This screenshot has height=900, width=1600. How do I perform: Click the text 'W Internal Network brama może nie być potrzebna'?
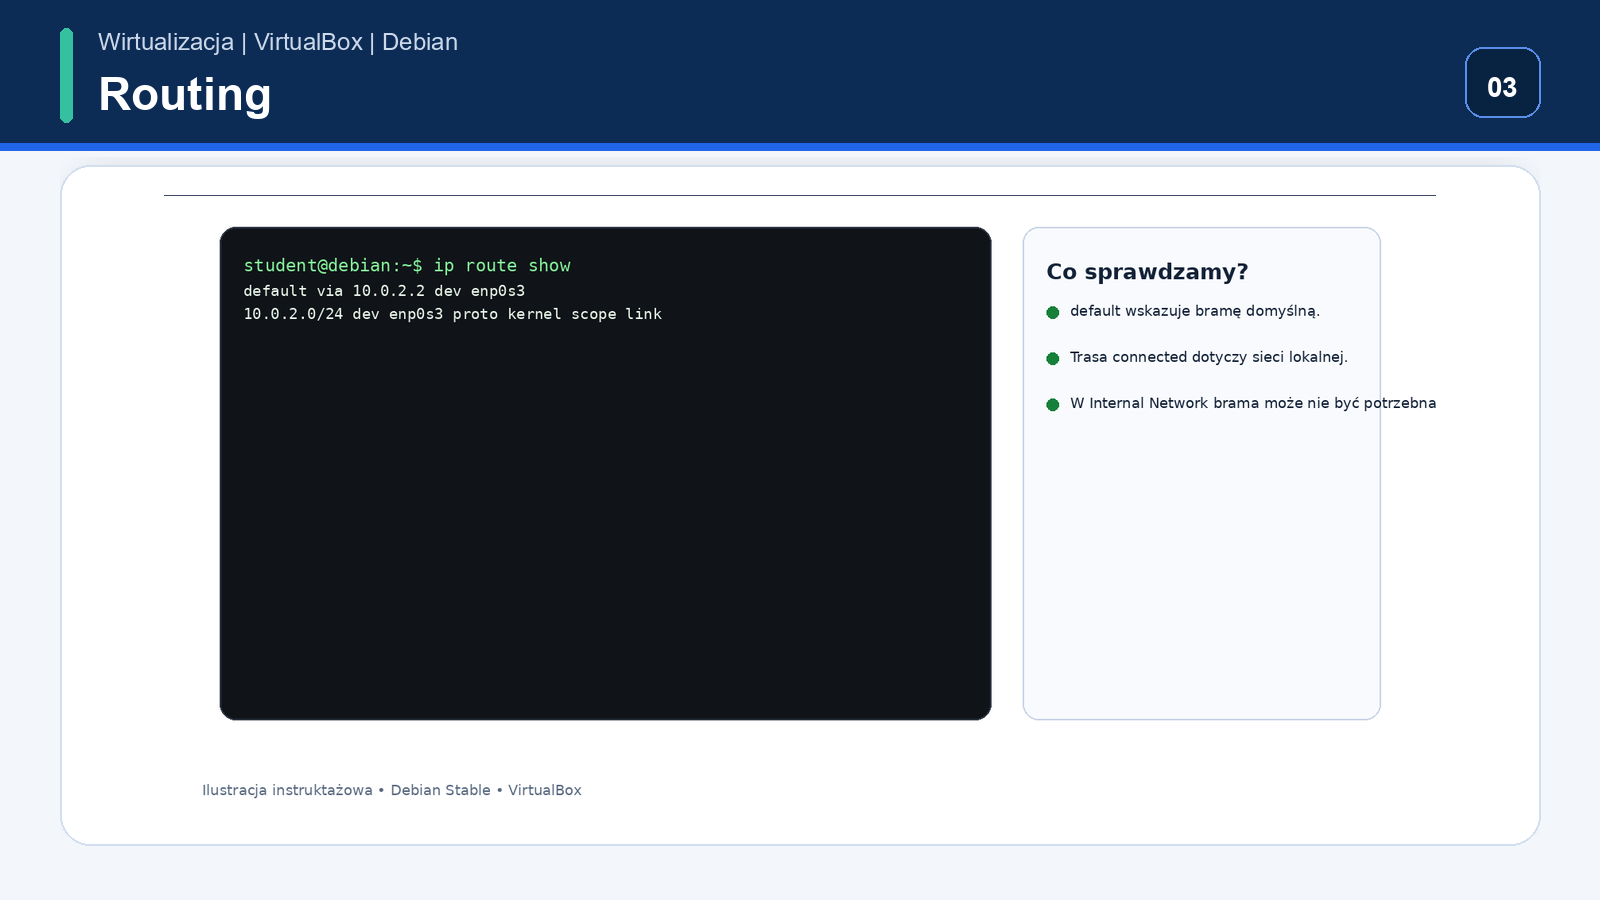point(1253,403)
